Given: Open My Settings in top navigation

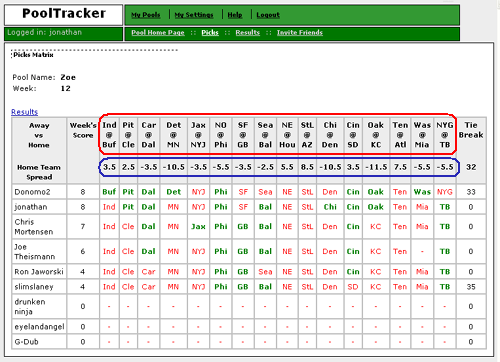Looking at the screenshot, I should pos(194,15).
